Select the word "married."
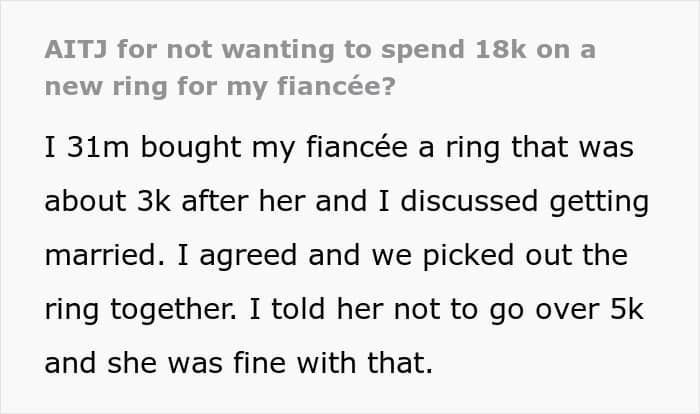The image size is (700, 414). [x=99, y=256]
